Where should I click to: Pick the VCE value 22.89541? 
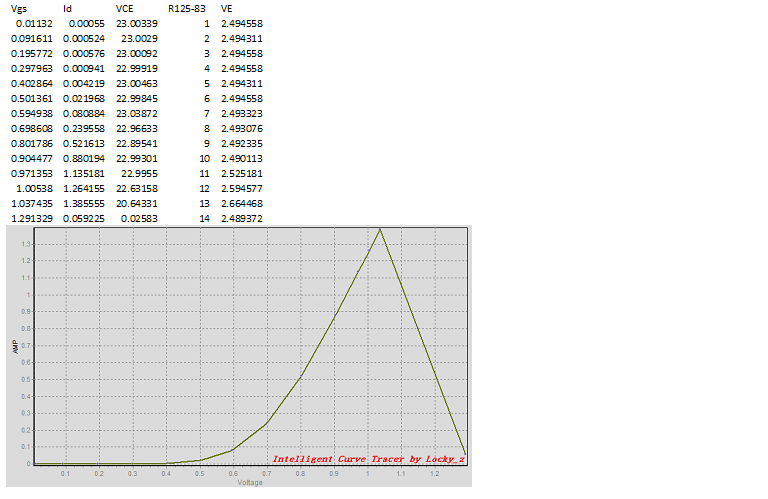point(137,143)
